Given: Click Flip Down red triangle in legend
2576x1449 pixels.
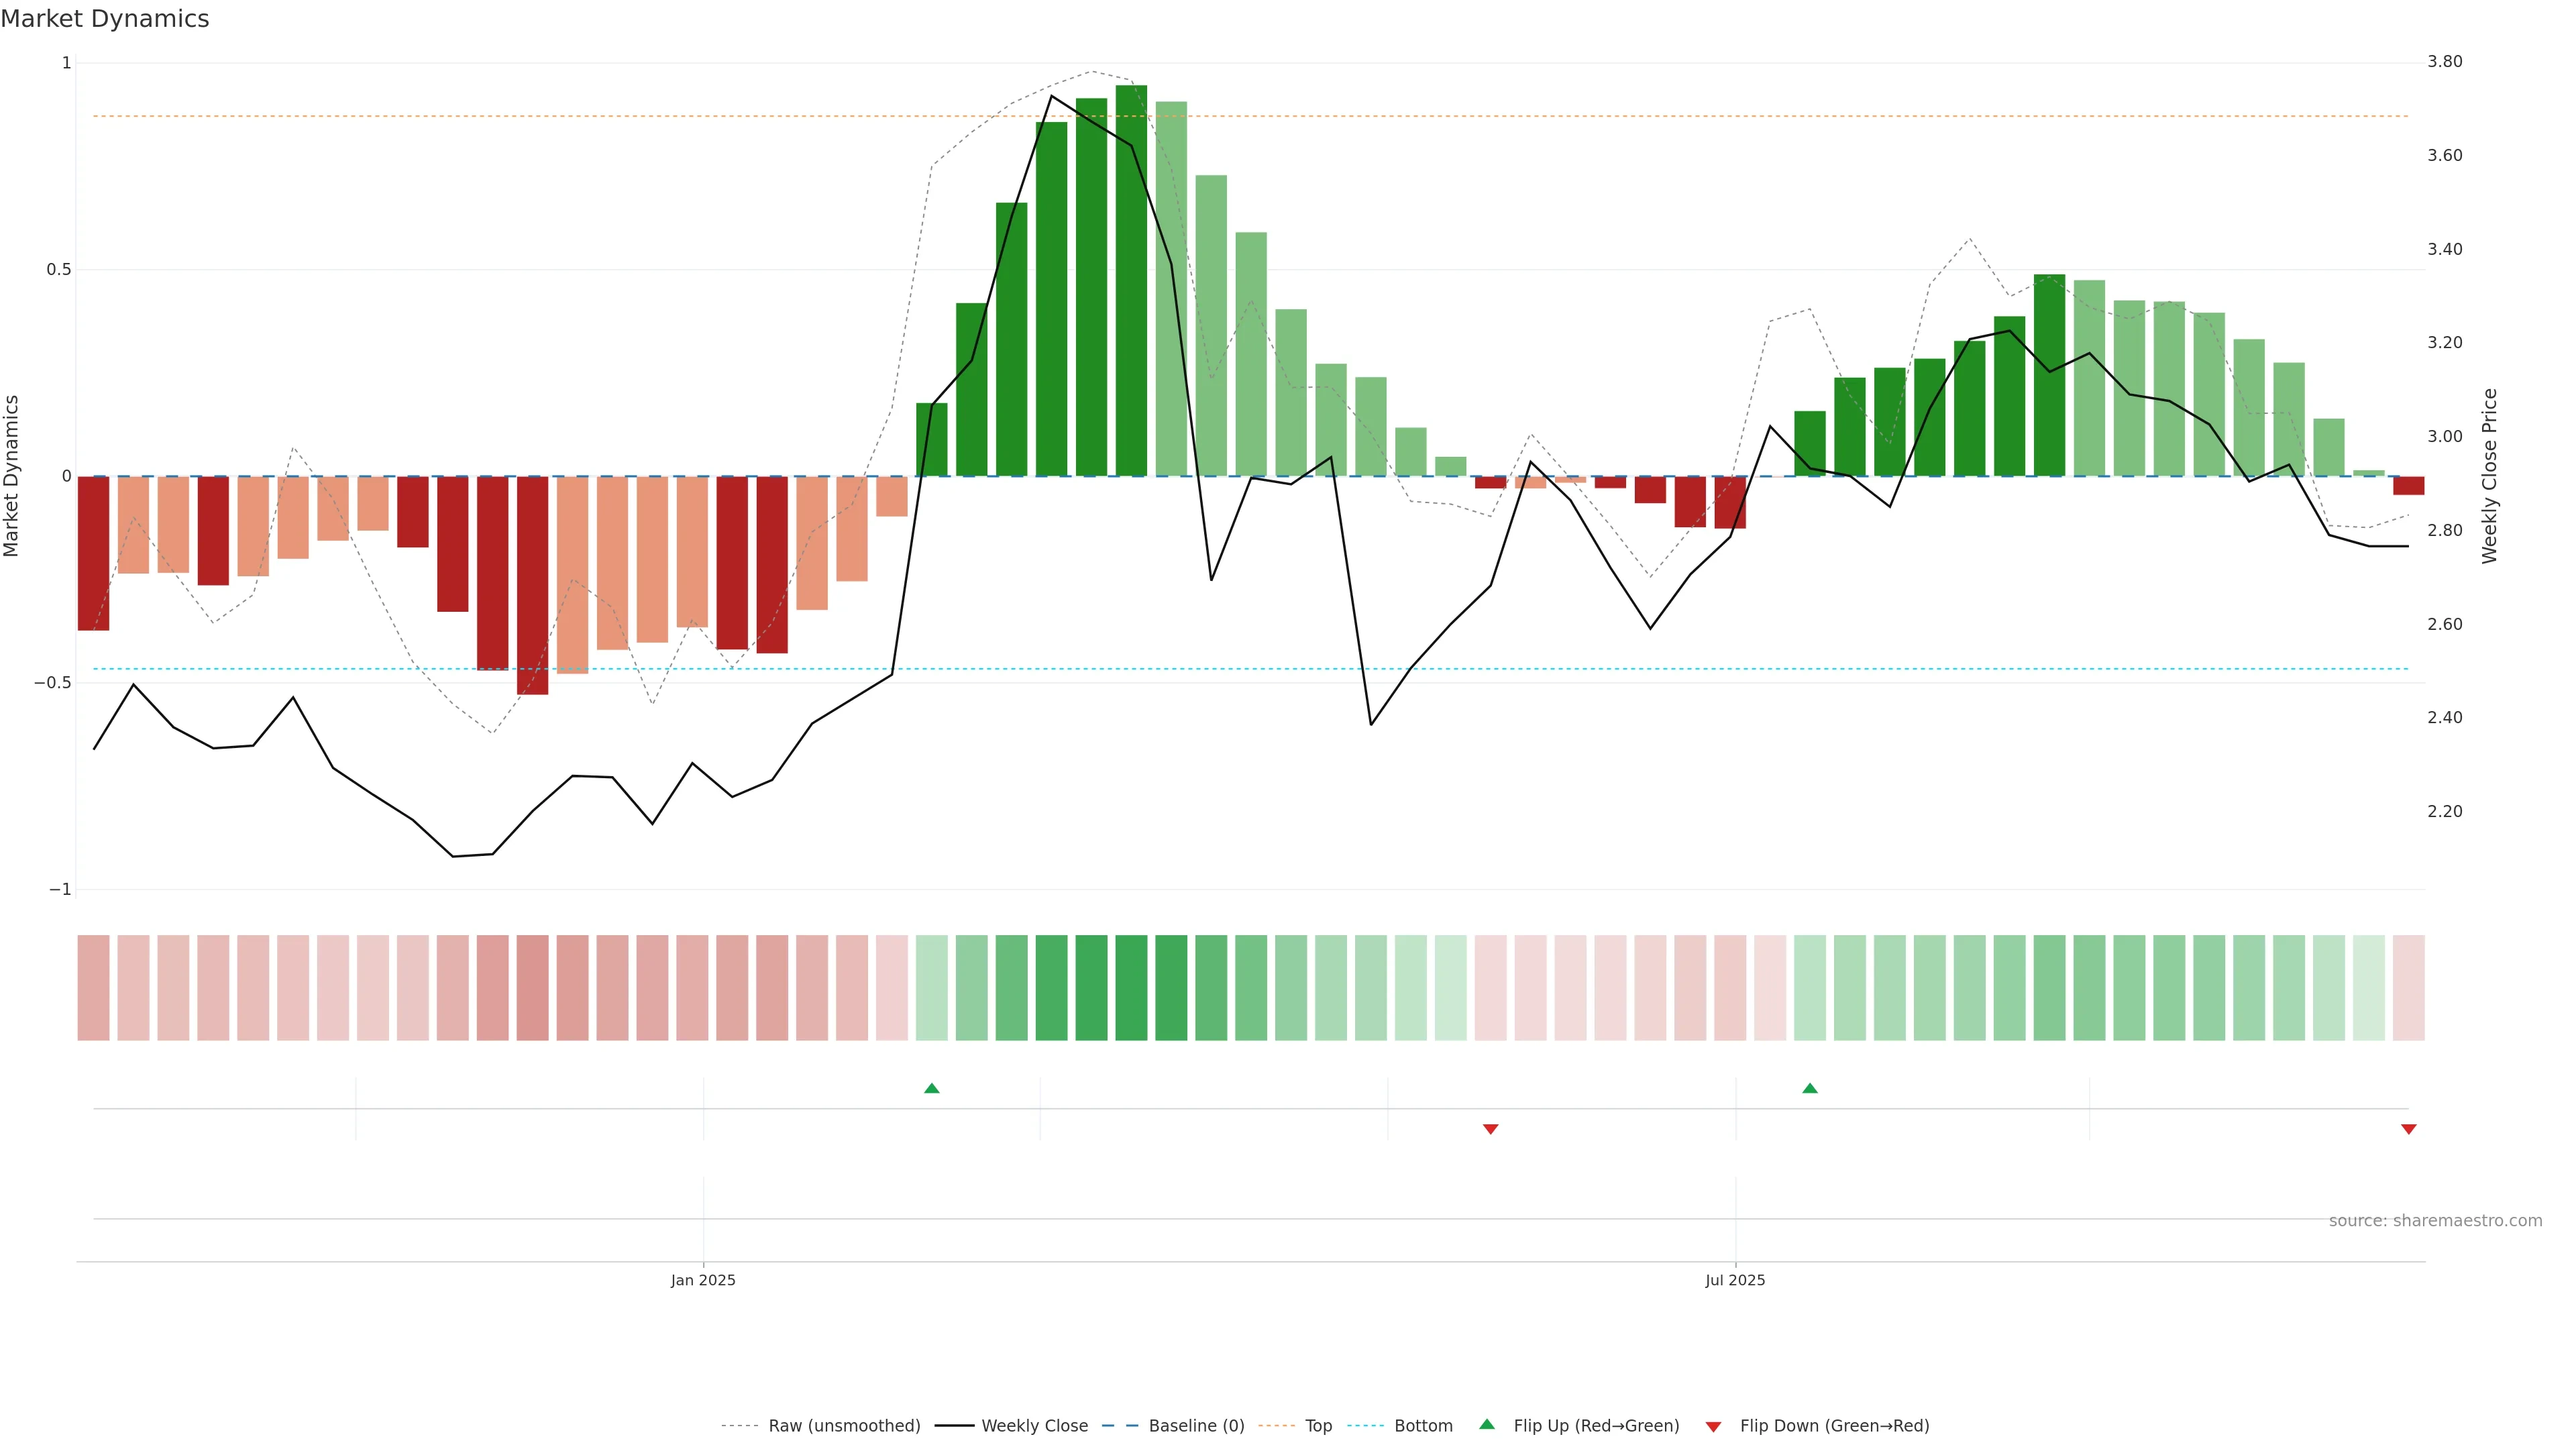Looking at the screenshot, I should pos(1713,1426).
